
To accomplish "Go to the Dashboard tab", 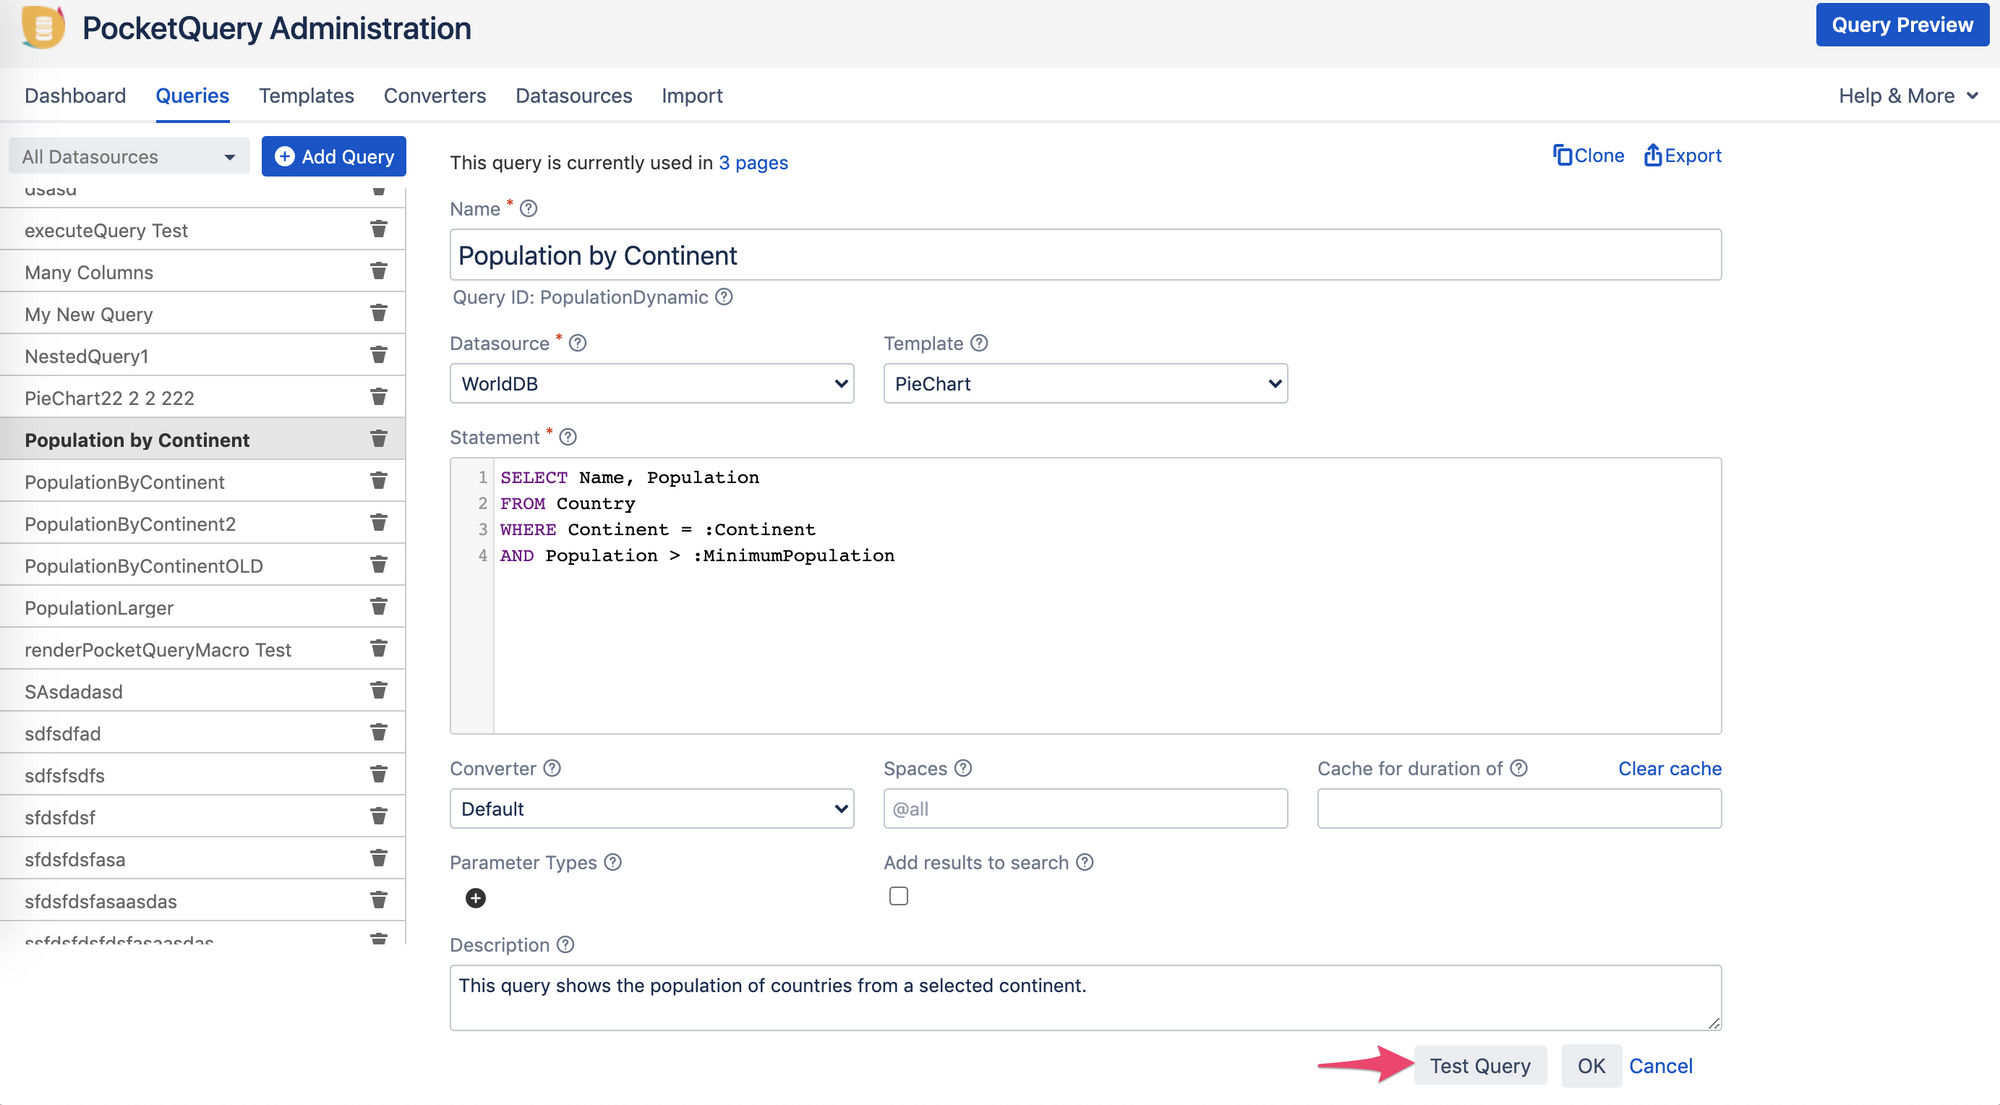I will [x=75, y=96].
